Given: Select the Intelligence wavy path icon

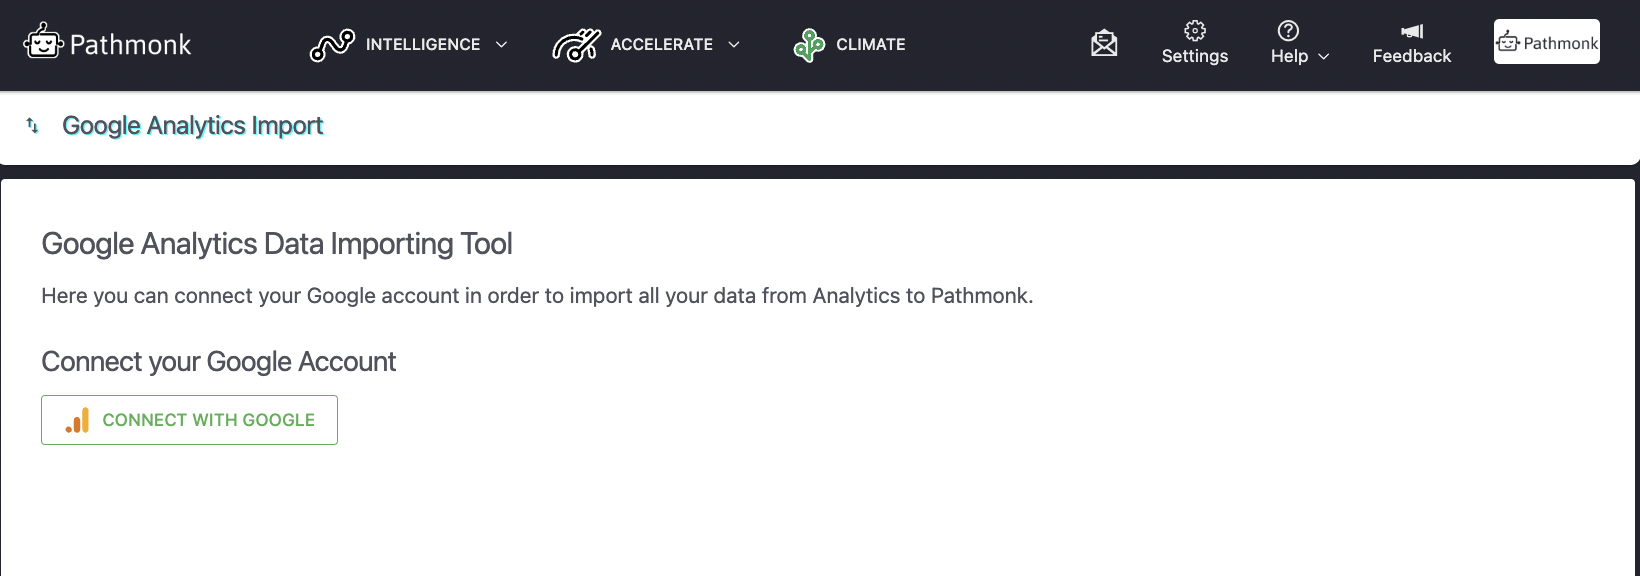Looking at the screenshot, I should [333, 44].
